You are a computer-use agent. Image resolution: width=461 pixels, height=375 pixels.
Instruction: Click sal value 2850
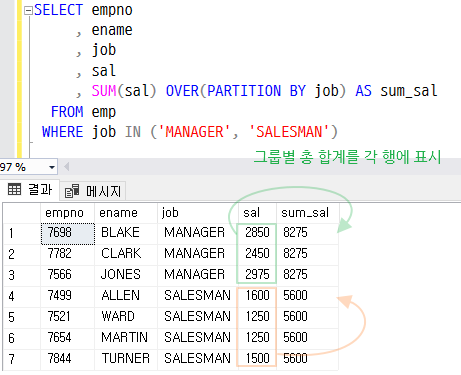pyautogui.click(x=257, y=233)
